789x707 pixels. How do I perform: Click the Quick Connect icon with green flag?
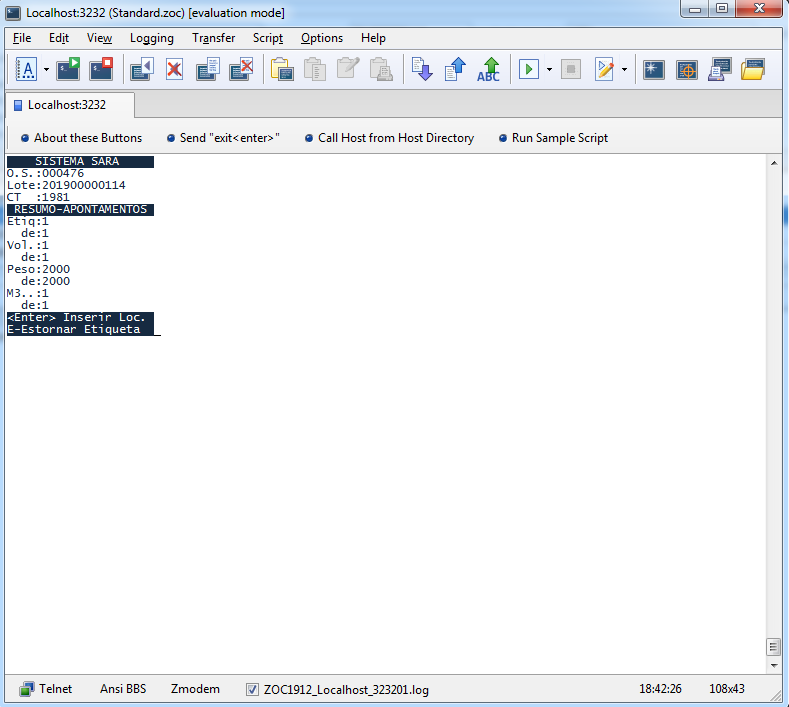(68, 69)
